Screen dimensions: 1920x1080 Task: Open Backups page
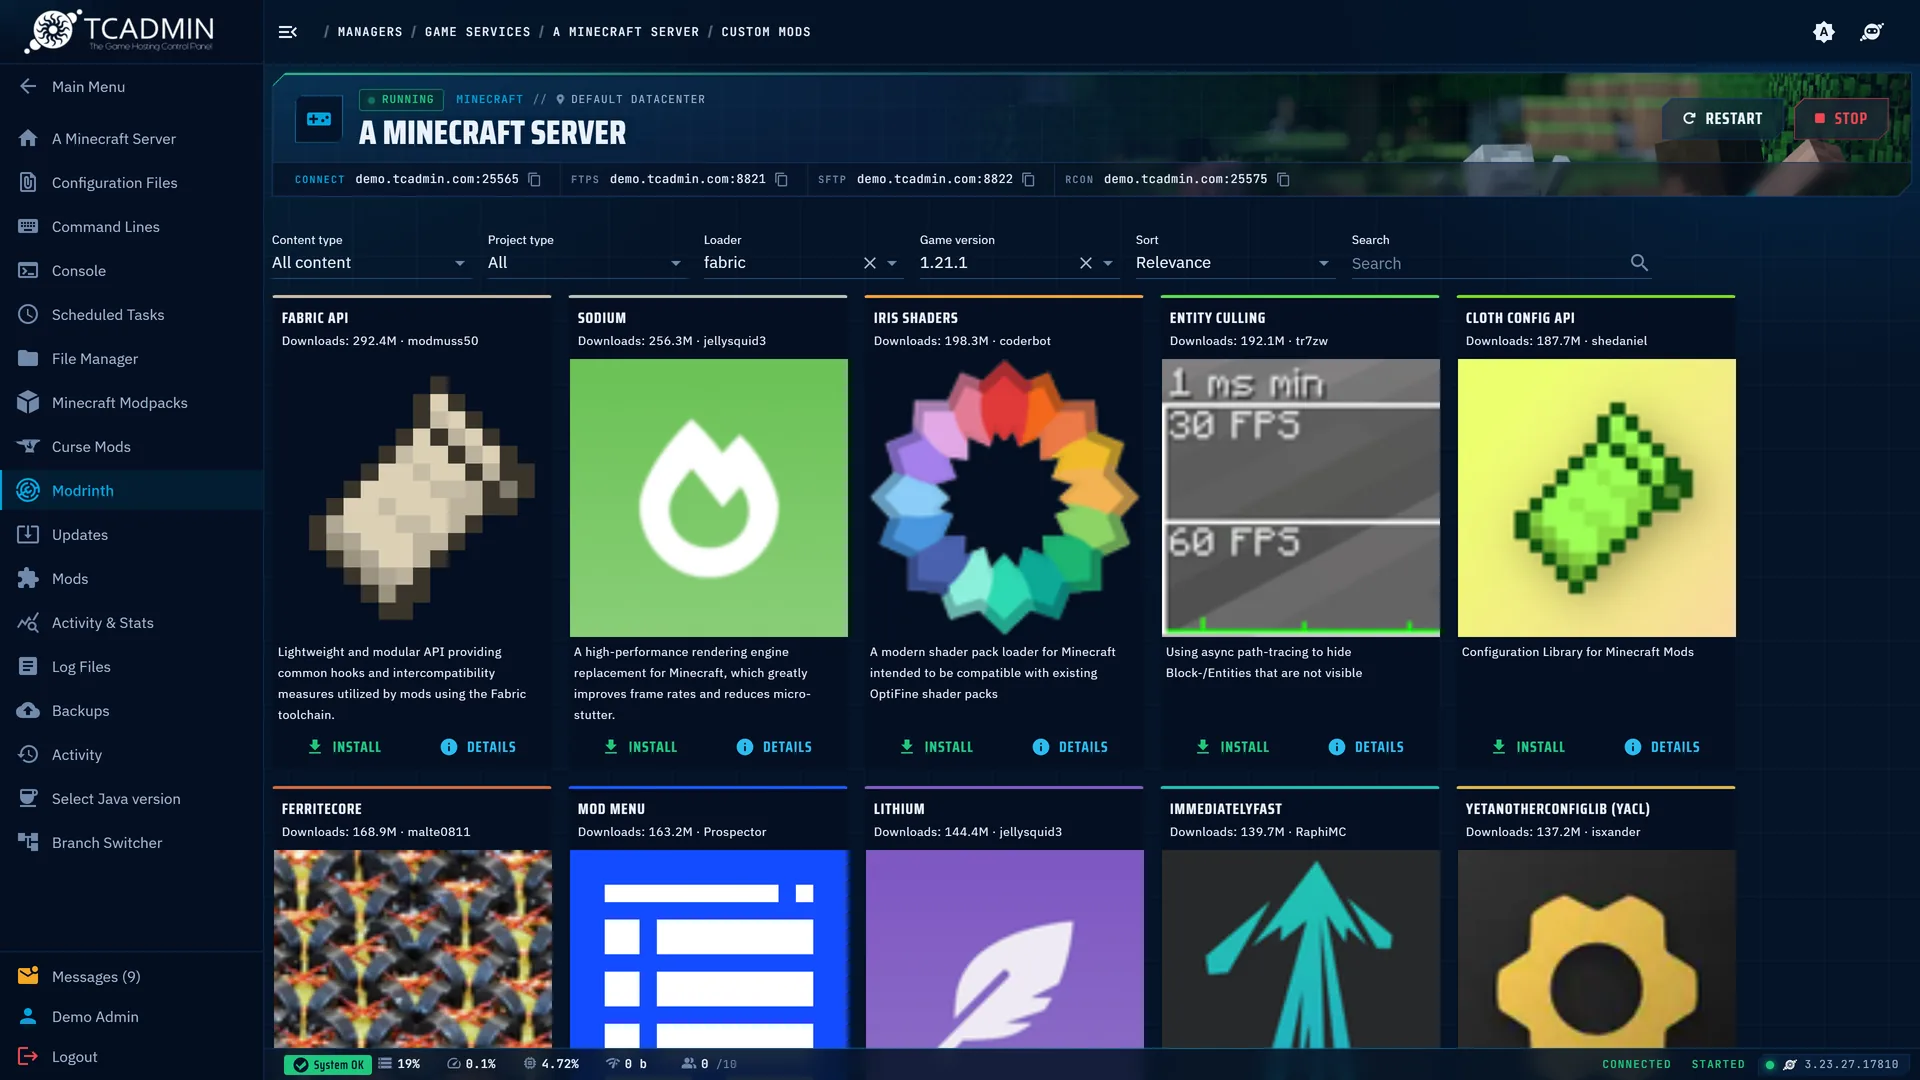(x=131, y=711)
